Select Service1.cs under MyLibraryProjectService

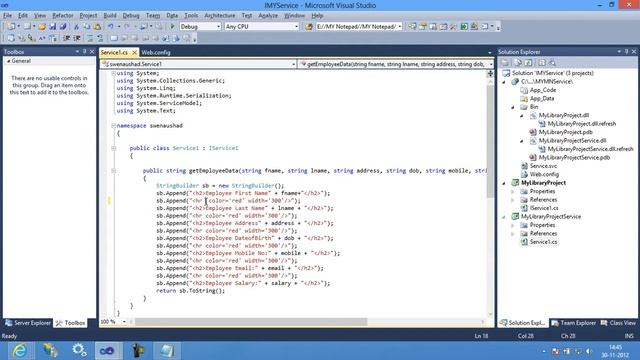pos(543,242)
